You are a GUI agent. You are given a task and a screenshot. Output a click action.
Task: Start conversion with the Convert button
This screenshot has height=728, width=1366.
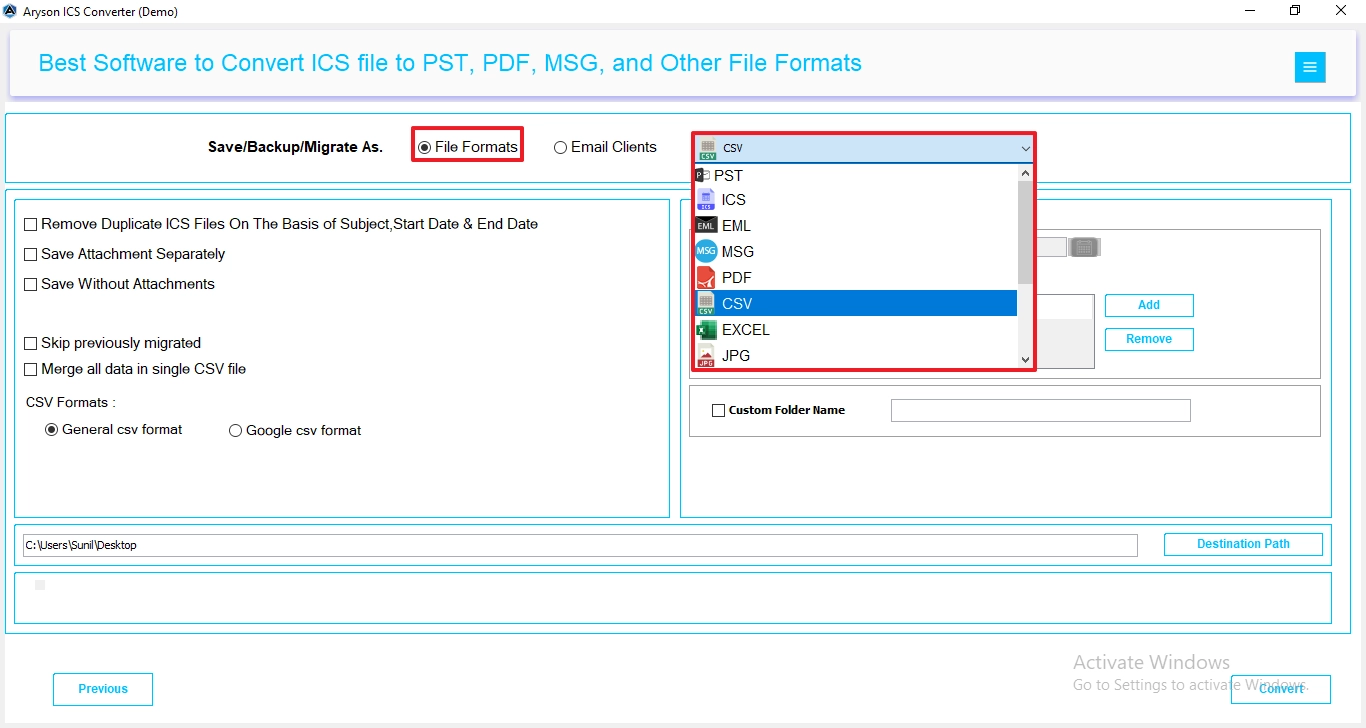(x=1281, y=689)
